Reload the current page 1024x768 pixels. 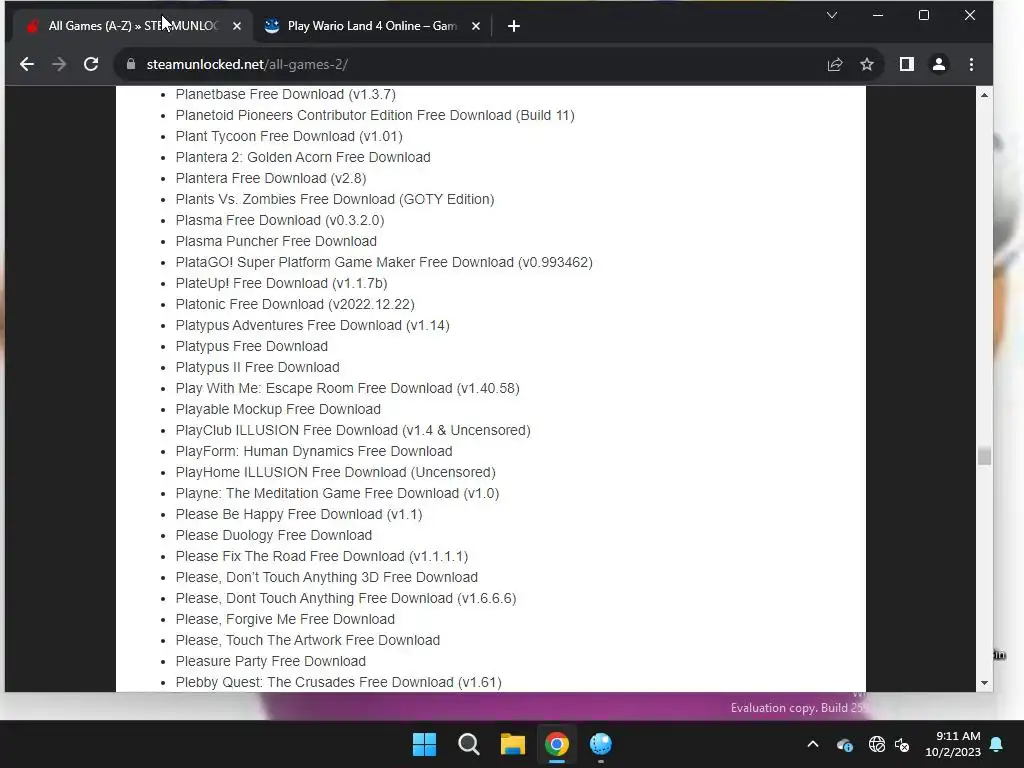tap(91, 64)
